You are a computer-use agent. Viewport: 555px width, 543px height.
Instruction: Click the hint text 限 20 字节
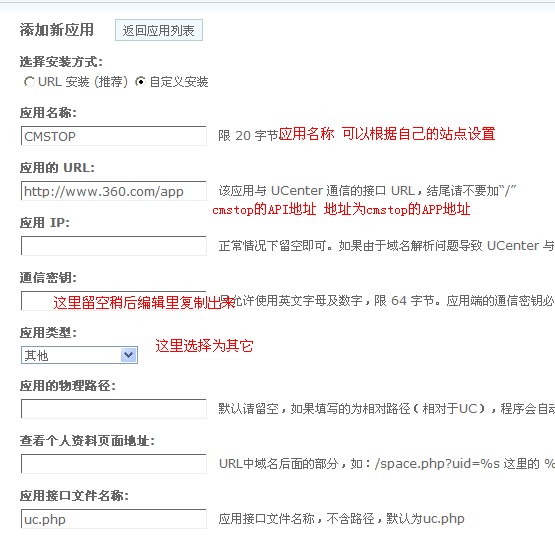click(248, 136)
